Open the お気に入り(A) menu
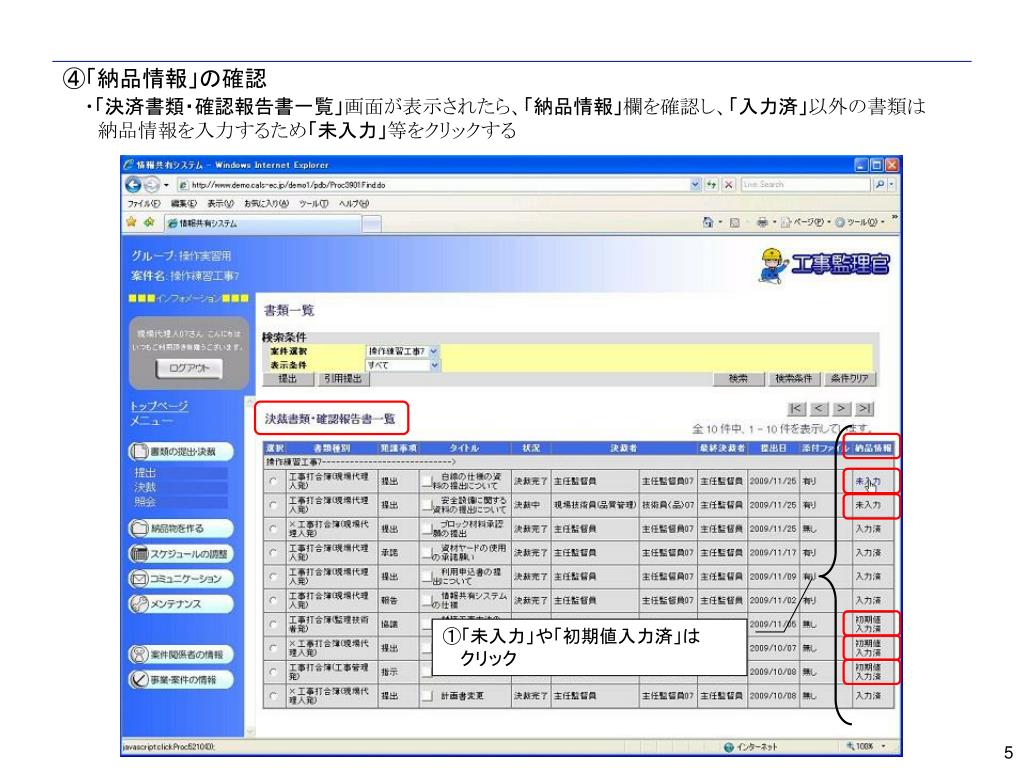 click(x=266, y=204)
